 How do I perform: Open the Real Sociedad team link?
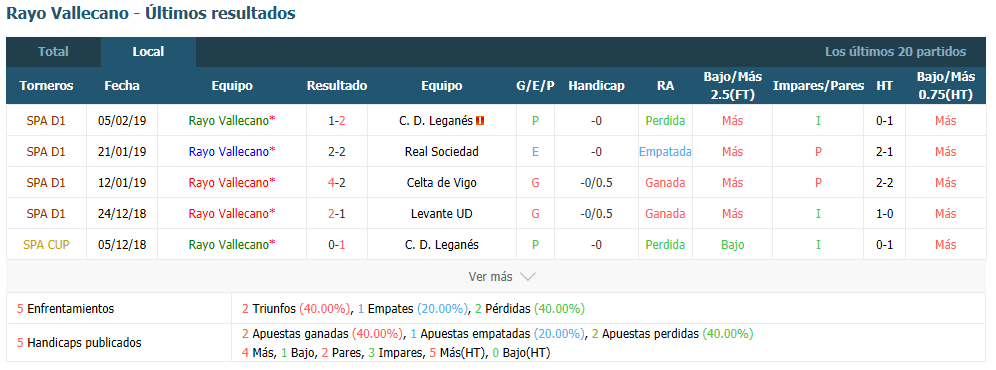(441, 152)
